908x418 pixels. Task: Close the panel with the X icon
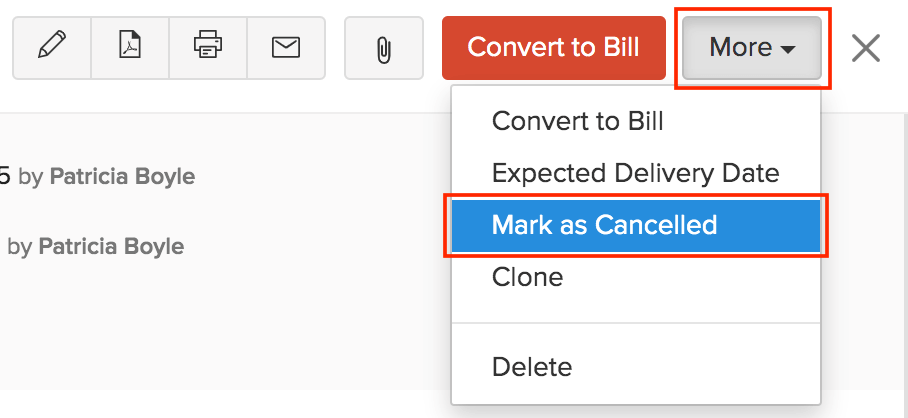click(x=866, y=48)
